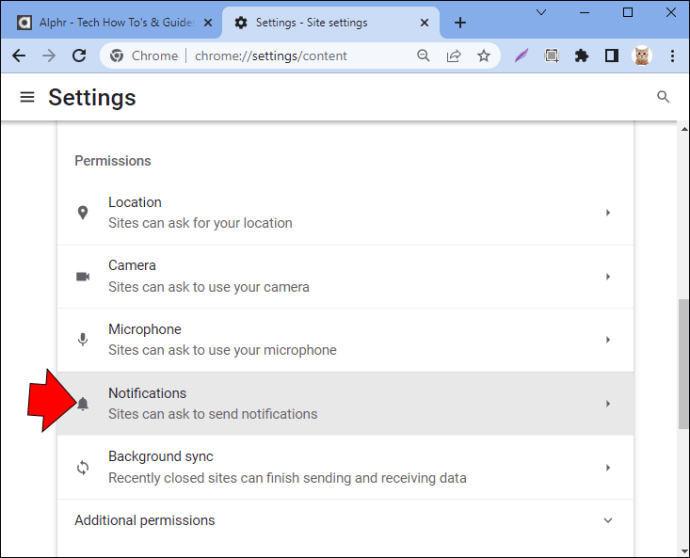Click the vertical scrollbar thumb
The height and width of the screenshot is (558, 690).
click(x=683, y=363)
